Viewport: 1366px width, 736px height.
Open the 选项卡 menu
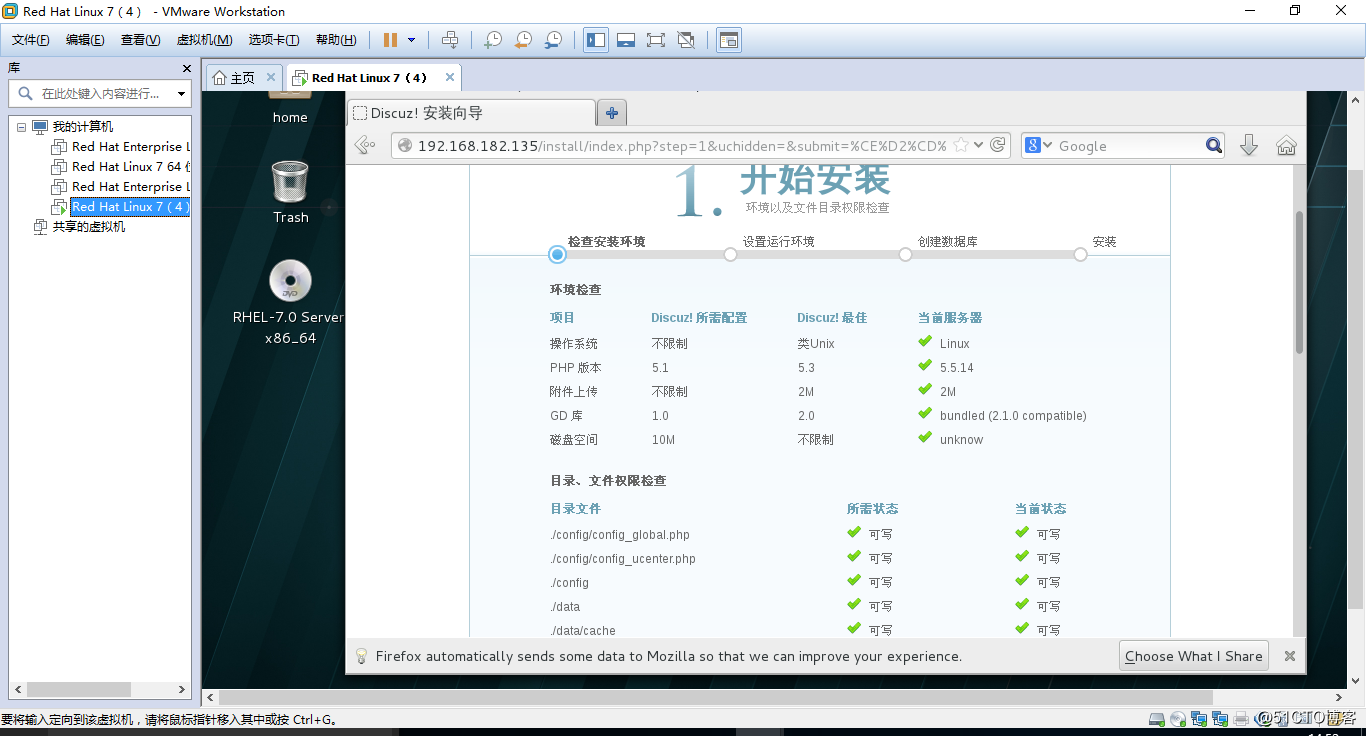point(274,40)
